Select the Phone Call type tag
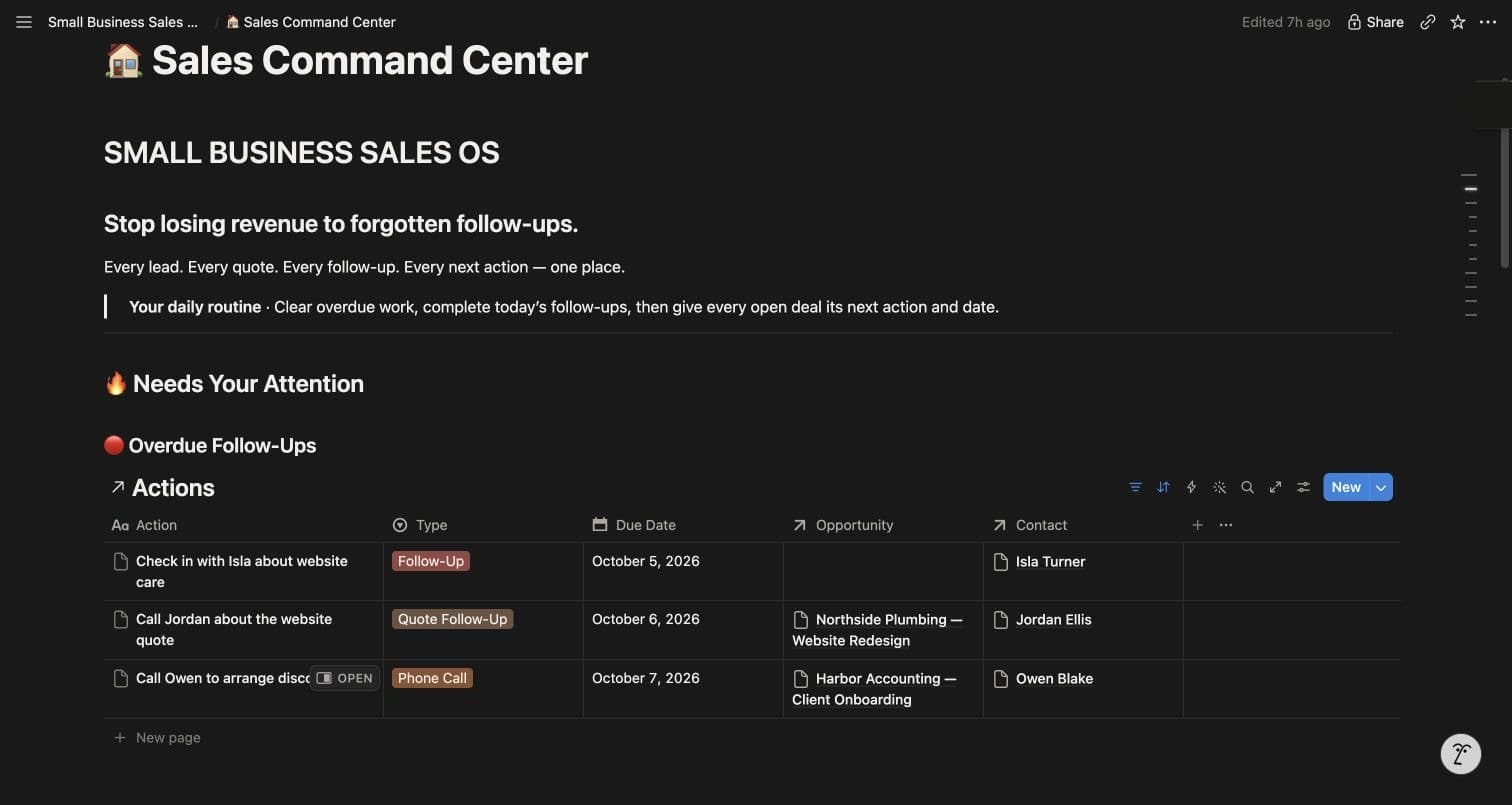Image resolution: width=1512 pixels, height=805 pixels. (432, 678)
